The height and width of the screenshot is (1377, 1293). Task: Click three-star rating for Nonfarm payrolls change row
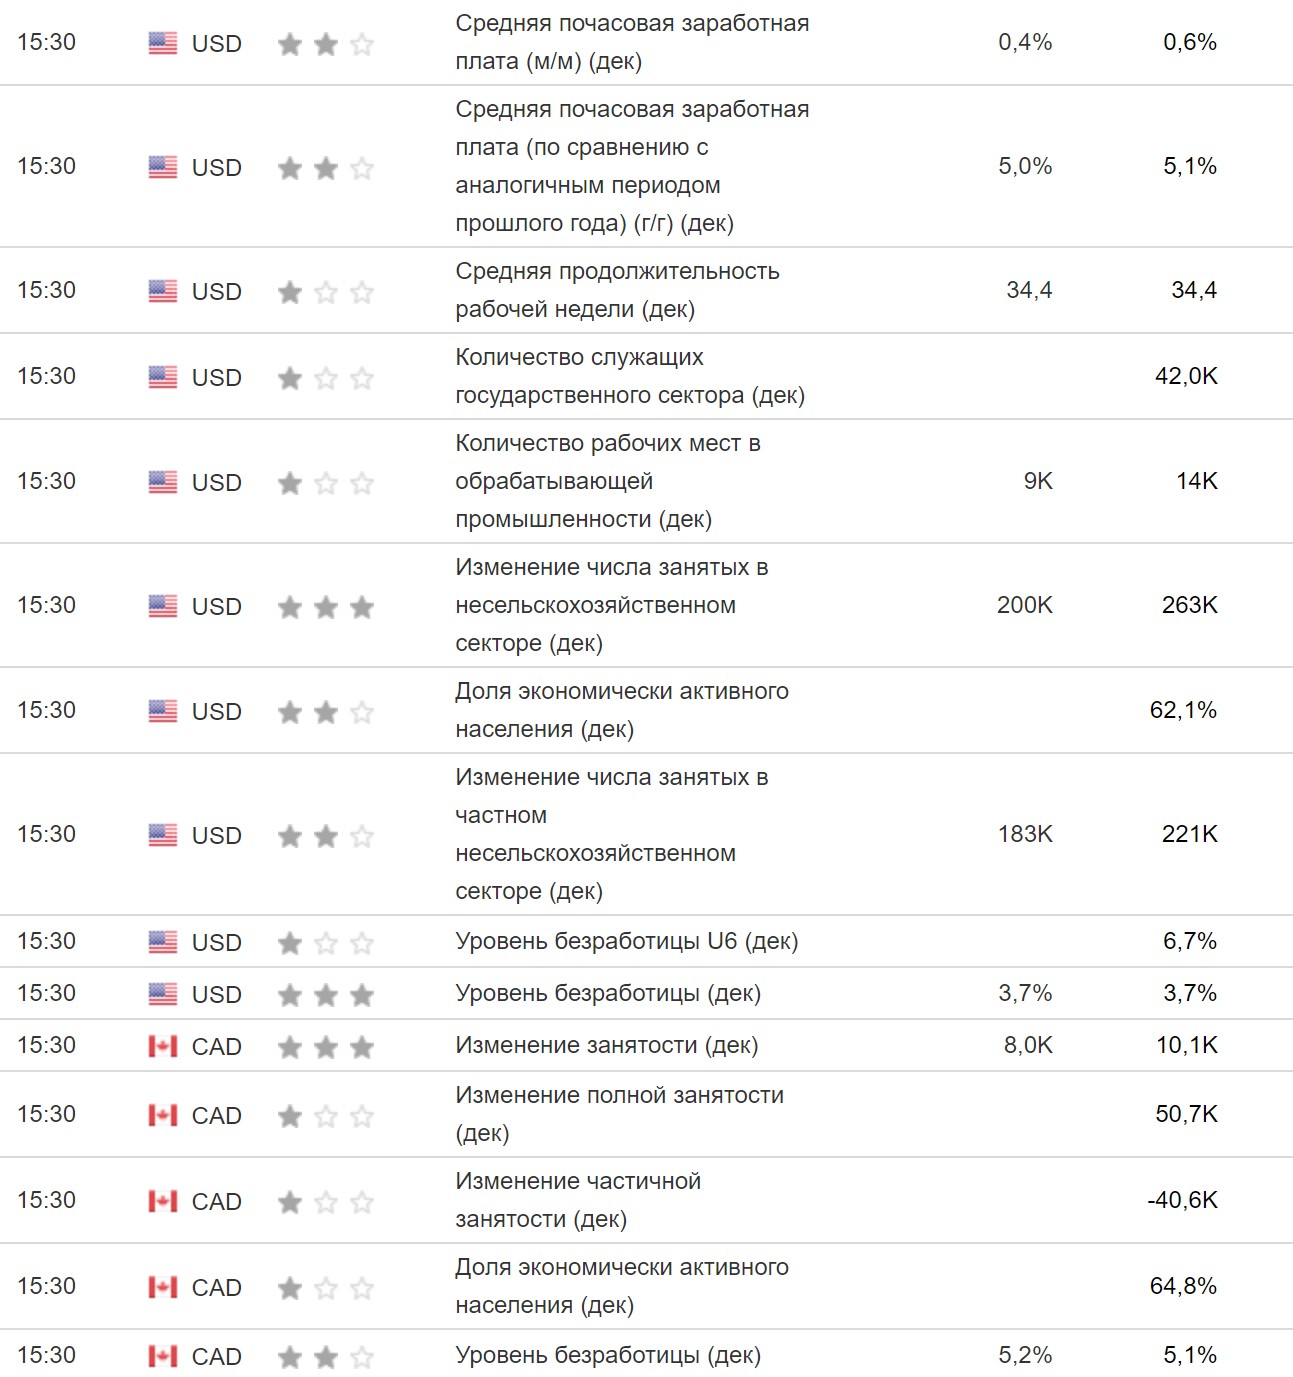click(326, 607)
